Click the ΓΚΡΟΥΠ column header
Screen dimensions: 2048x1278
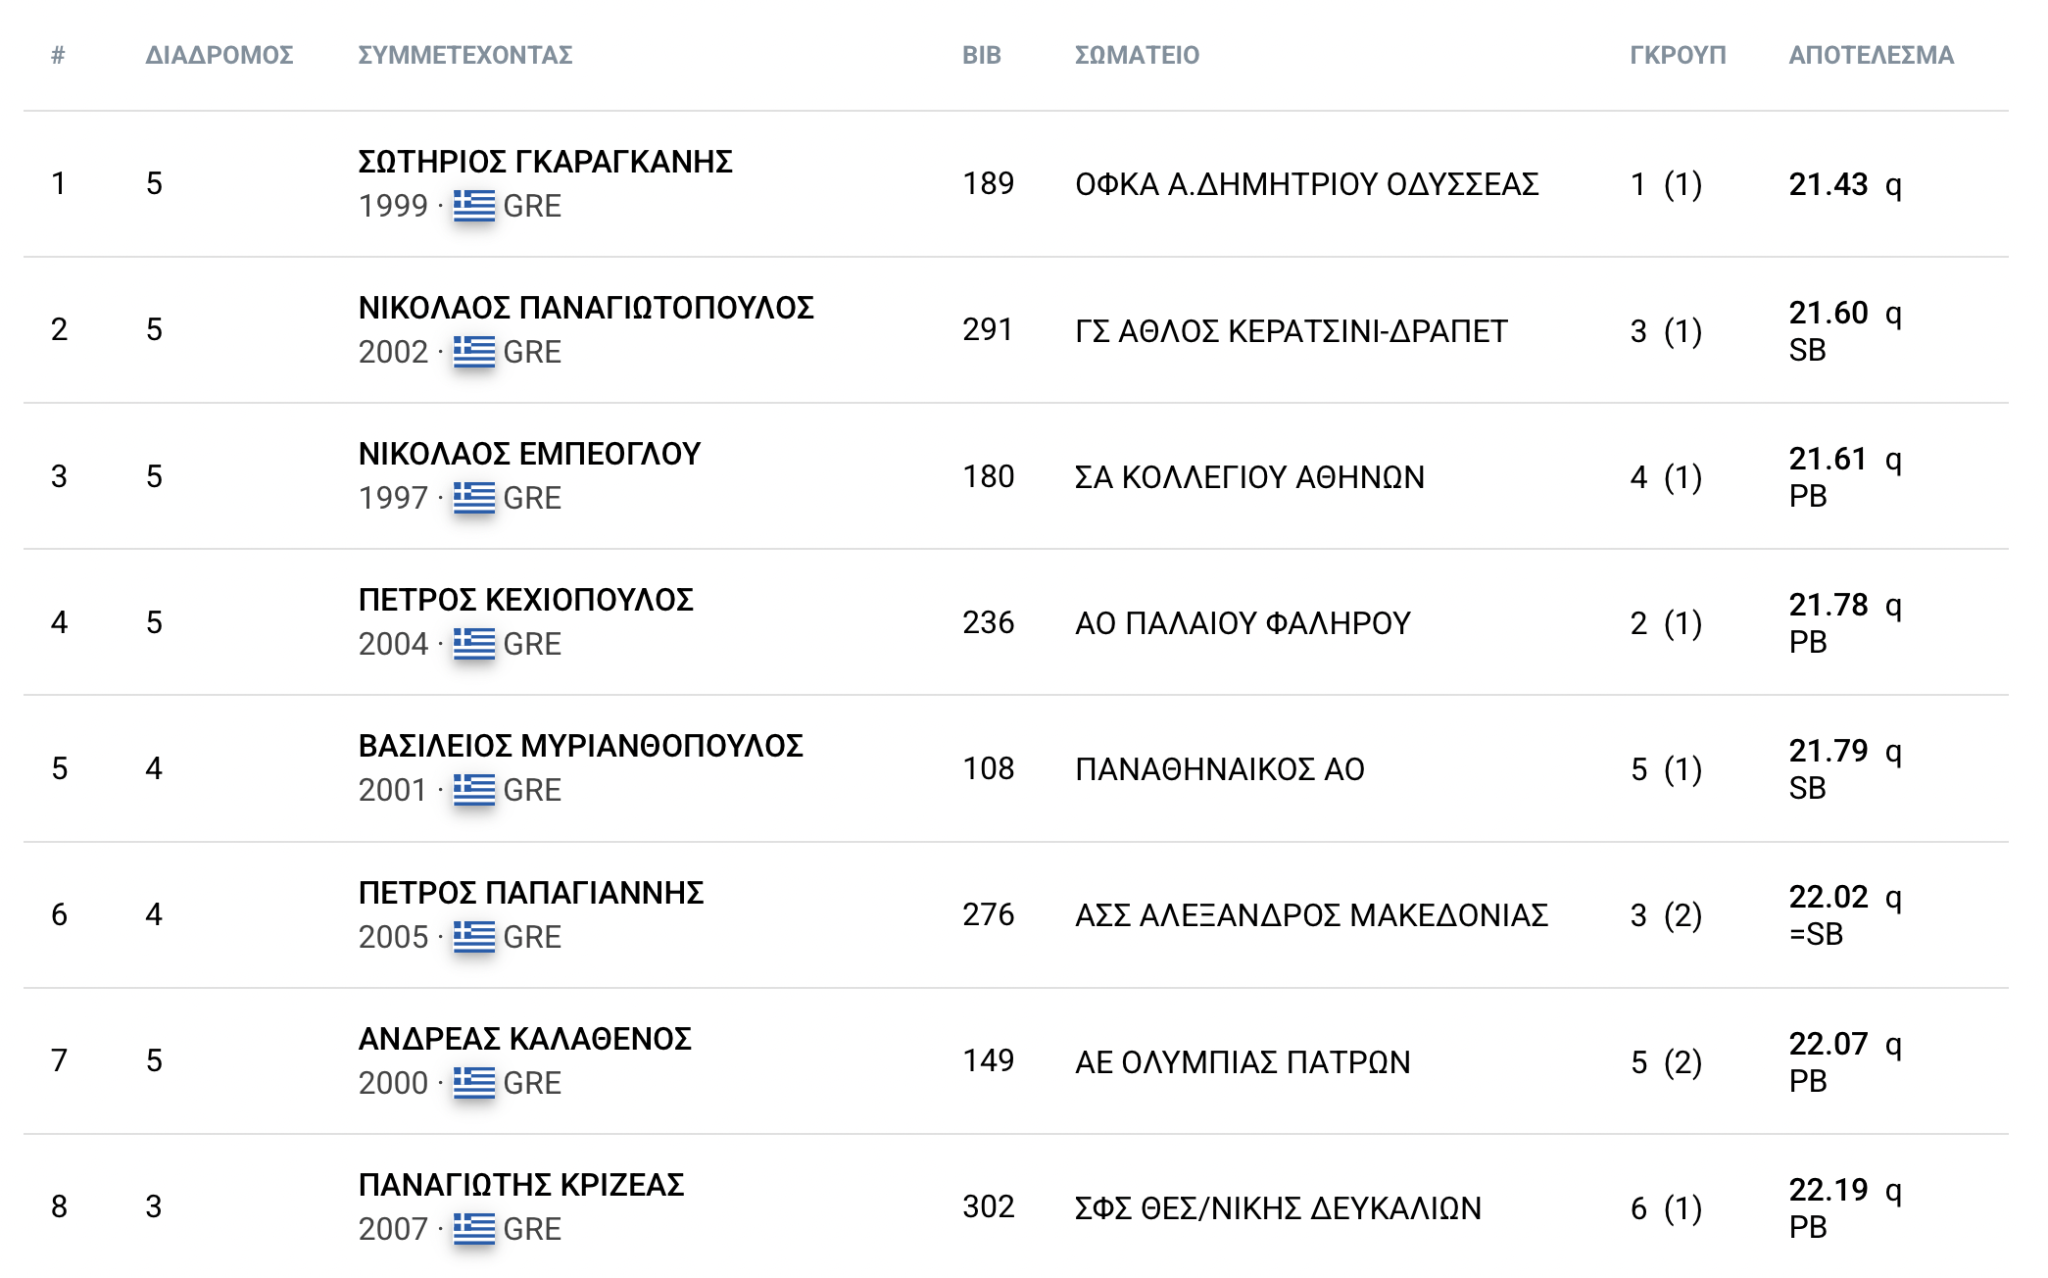(1677, 55)
